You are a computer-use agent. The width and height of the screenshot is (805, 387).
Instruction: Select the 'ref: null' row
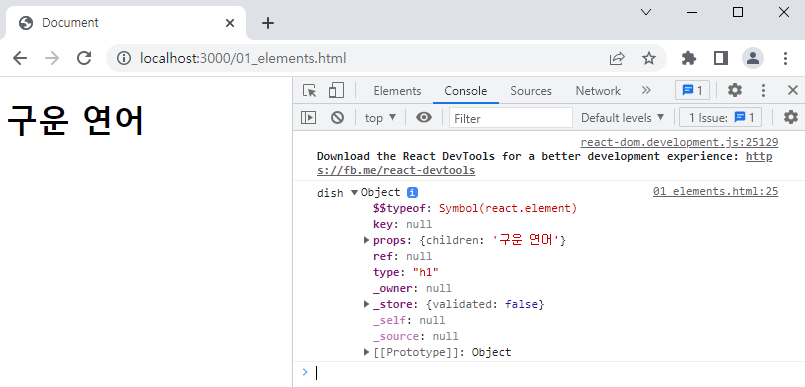pyautogui.click(x=402, y=256)
